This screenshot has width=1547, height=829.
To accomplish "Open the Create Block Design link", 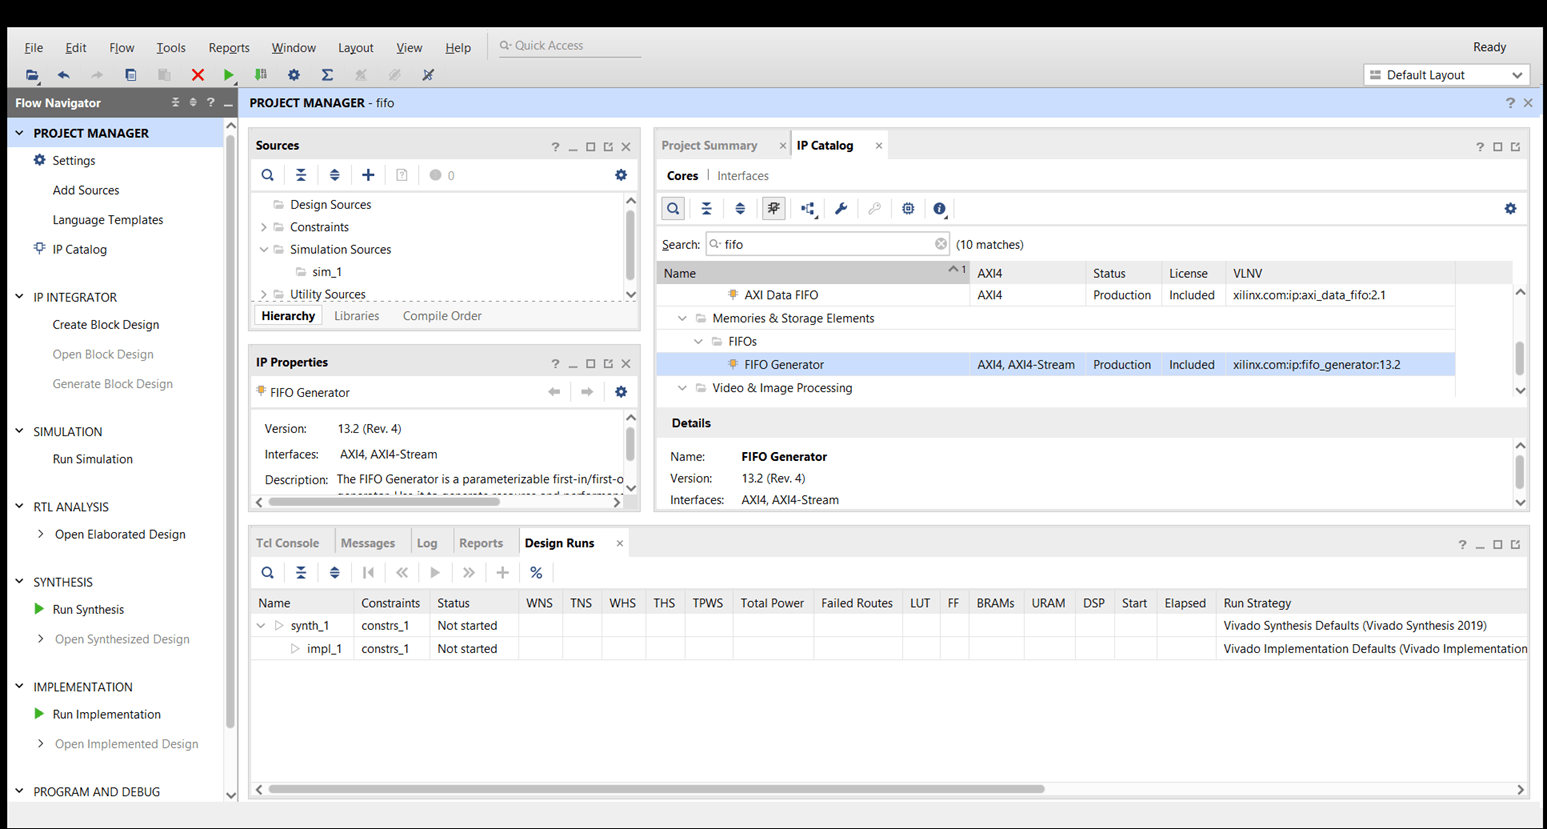I will (x=105, y=324).
